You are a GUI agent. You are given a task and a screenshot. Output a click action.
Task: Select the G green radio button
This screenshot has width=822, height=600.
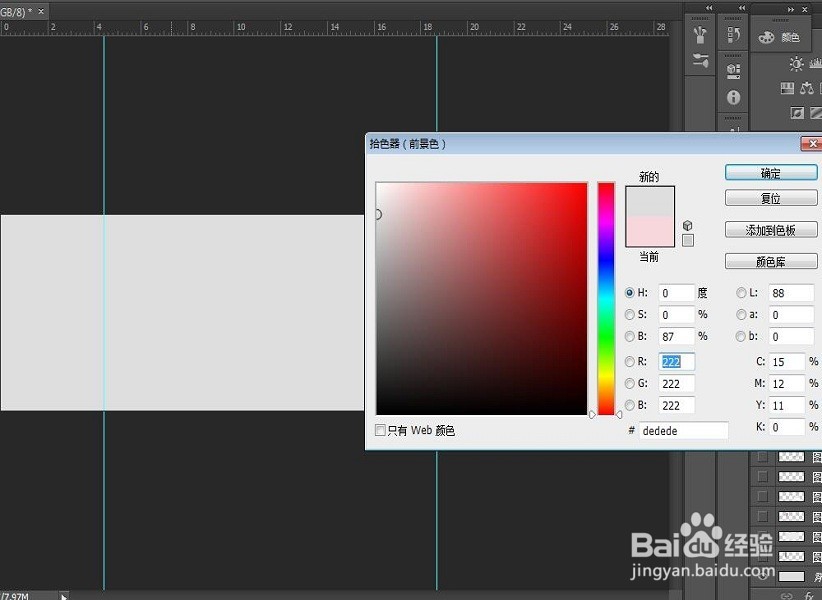(630, 384)
